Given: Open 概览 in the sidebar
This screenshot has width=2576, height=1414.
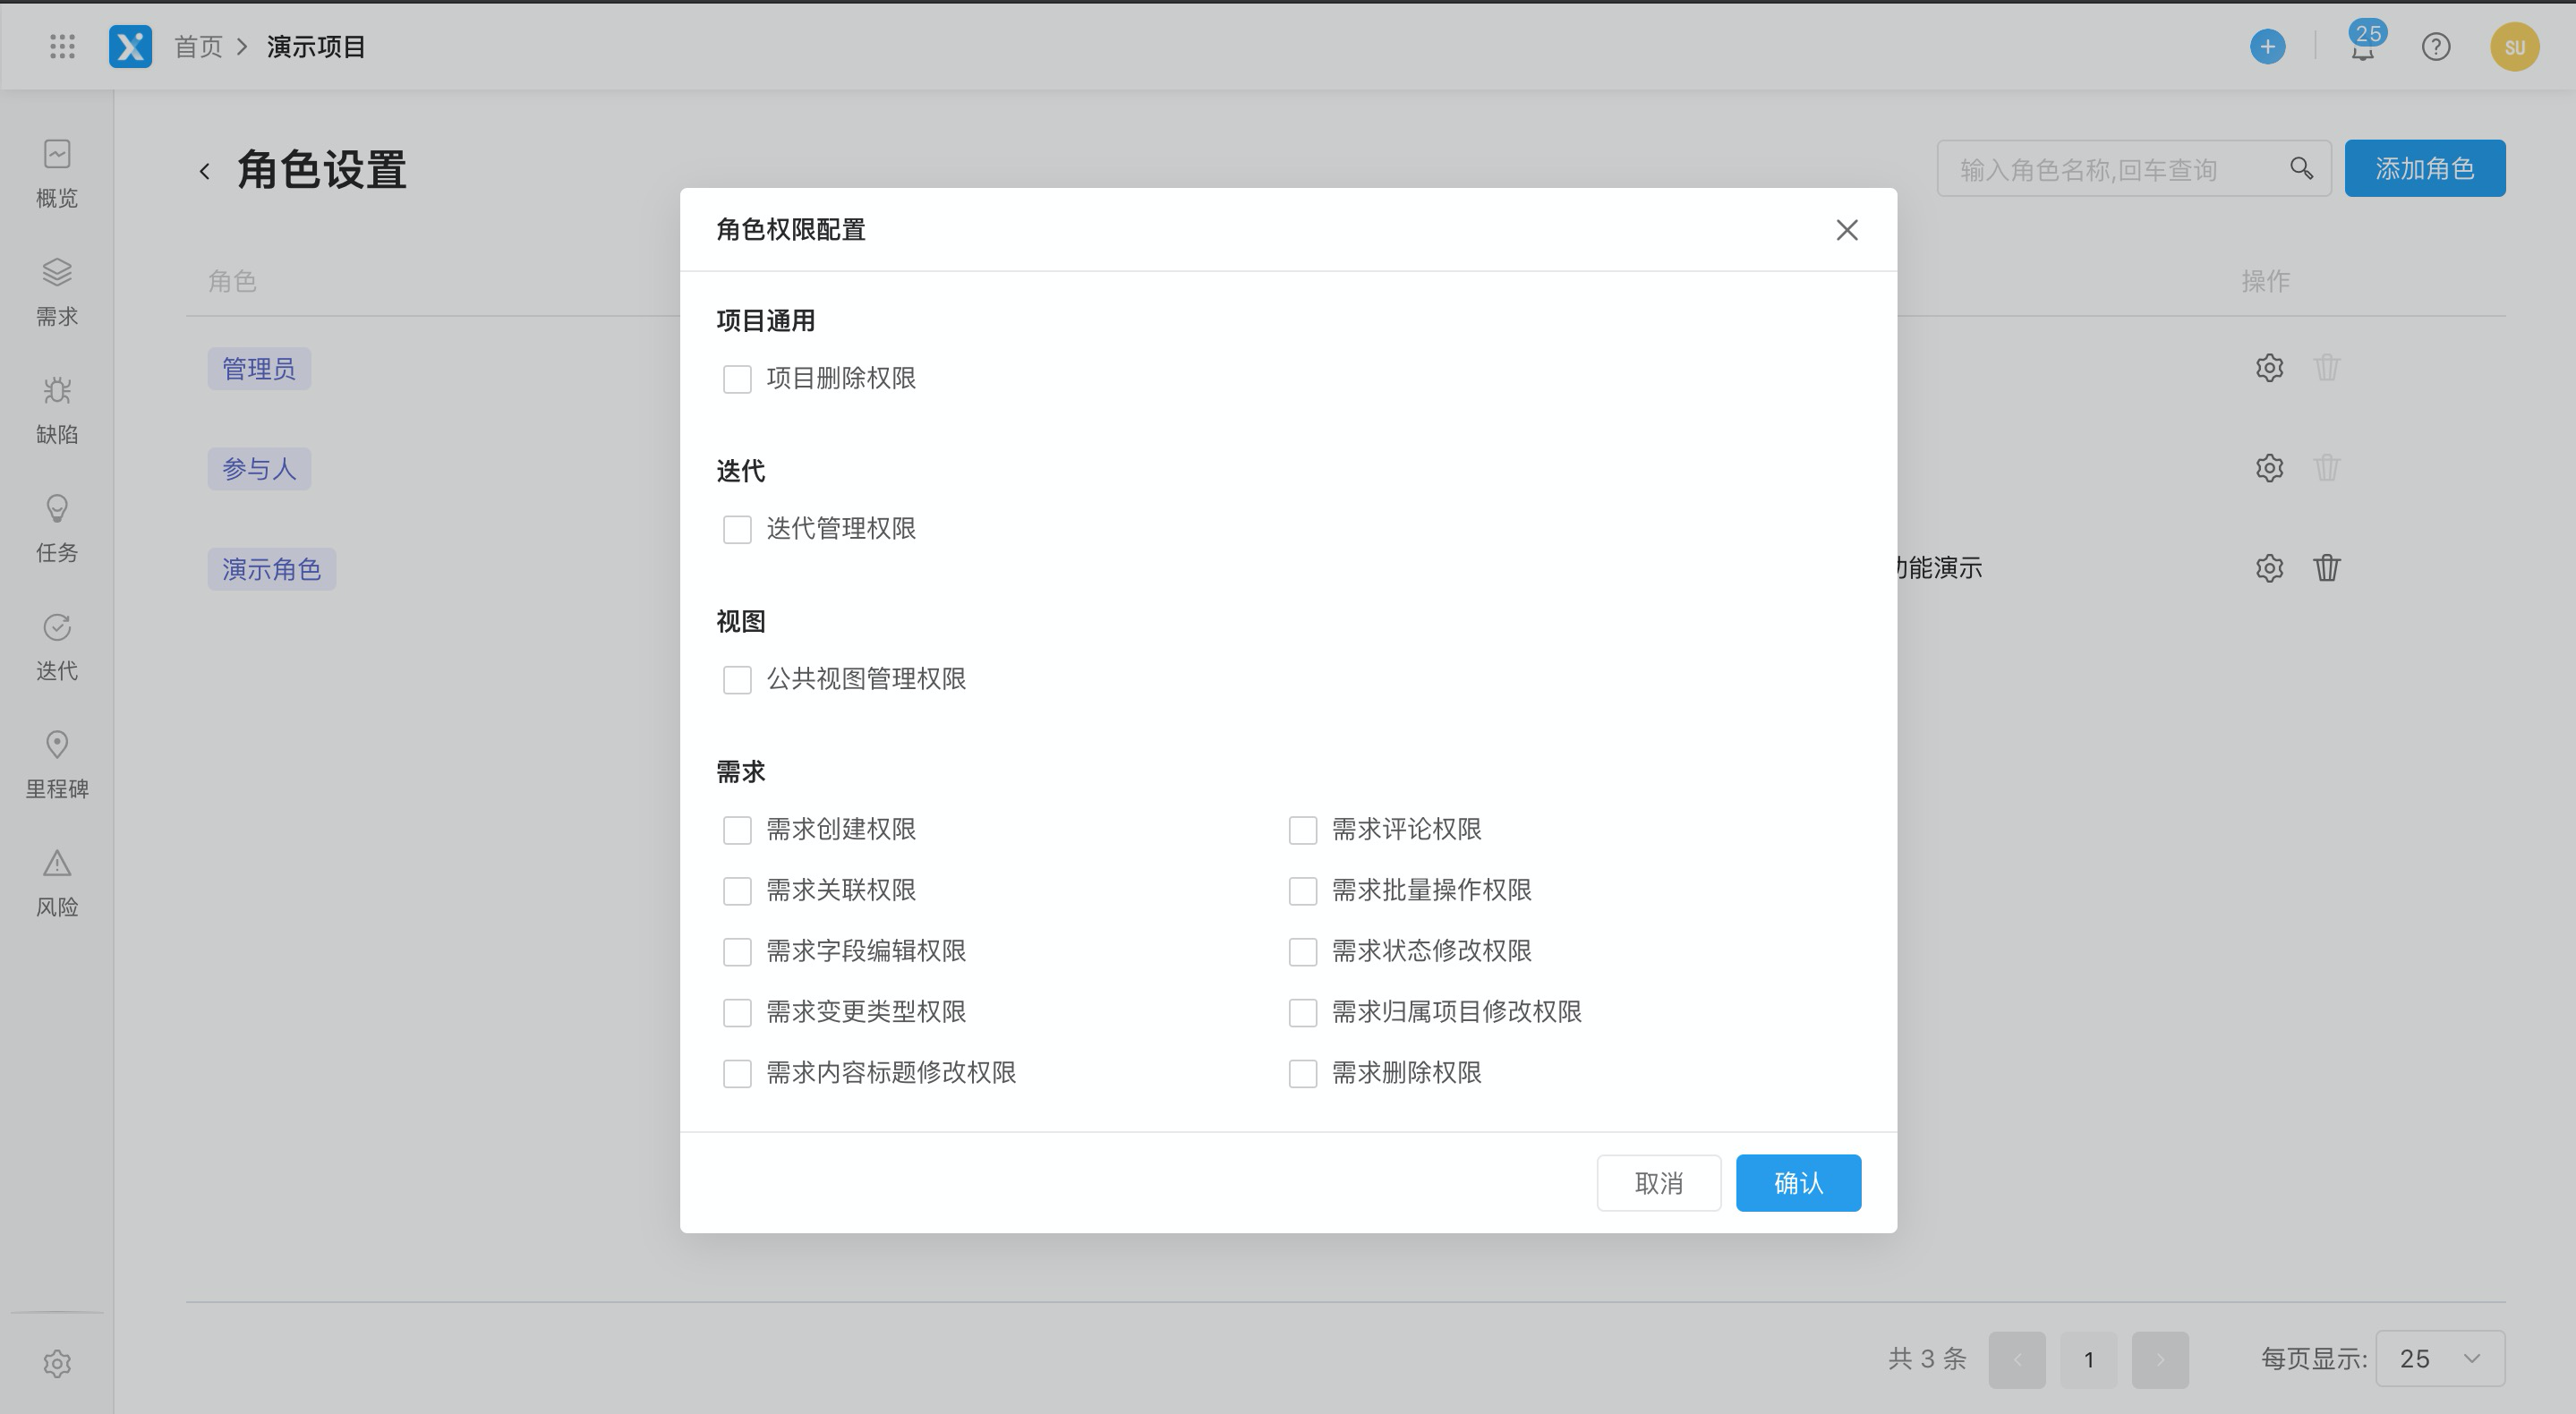Looking at the screenshot, I should [57, 174].
